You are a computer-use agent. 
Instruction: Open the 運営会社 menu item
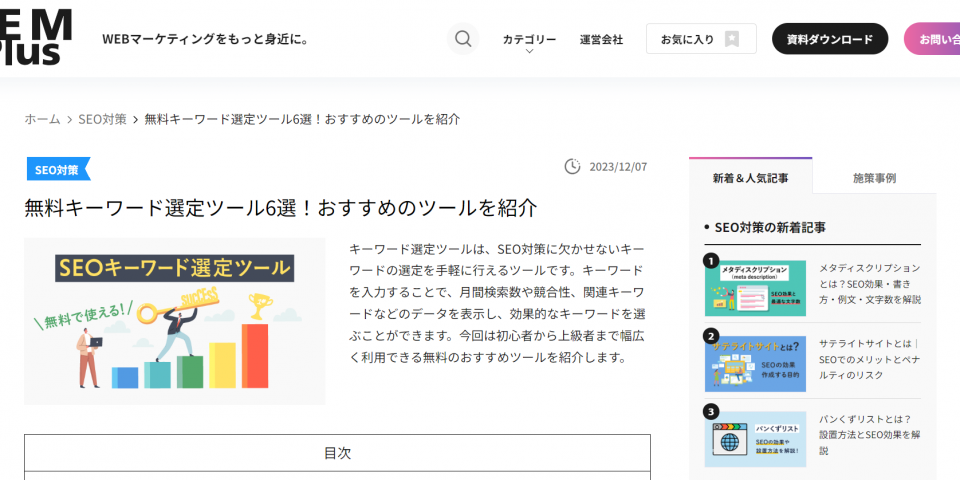point(601,39)
